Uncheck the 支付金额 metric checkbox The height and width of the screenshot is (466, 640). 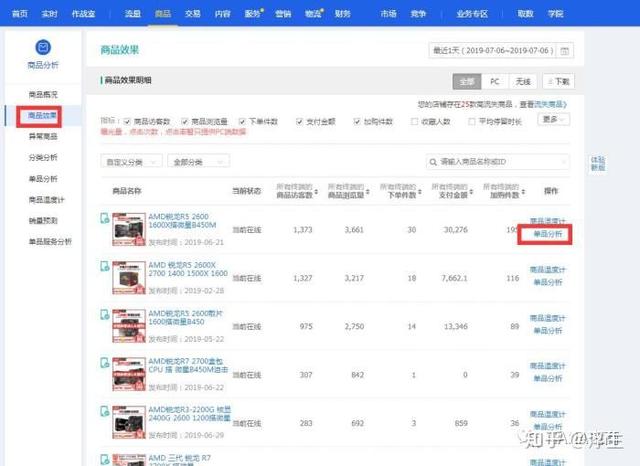[299, 122]
